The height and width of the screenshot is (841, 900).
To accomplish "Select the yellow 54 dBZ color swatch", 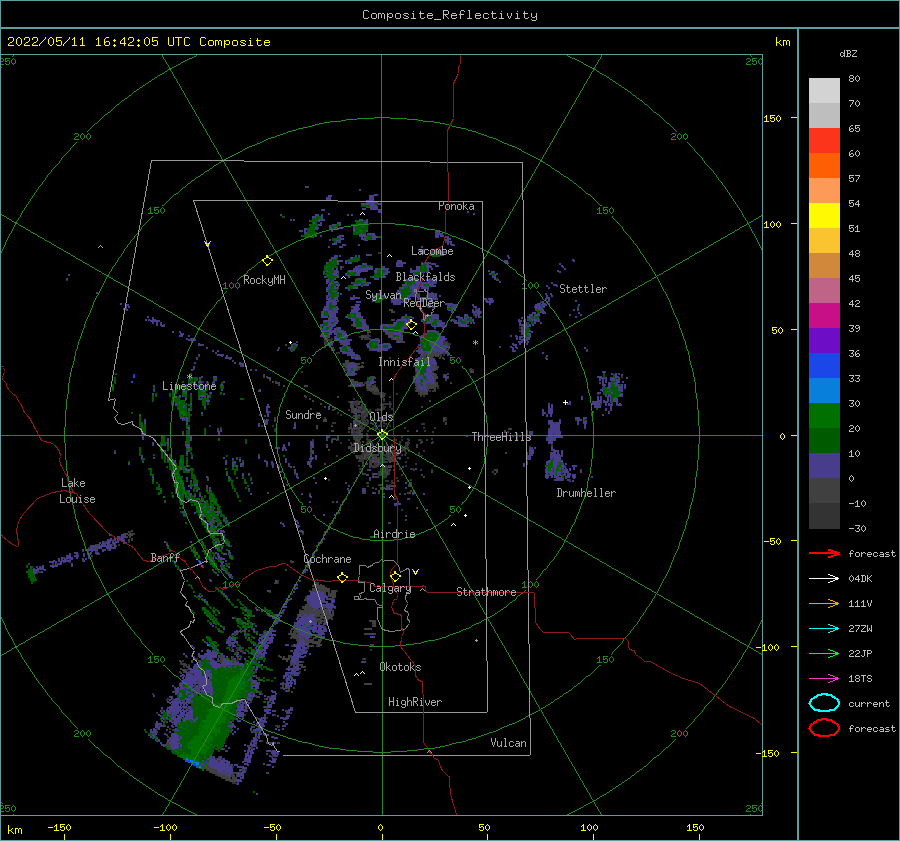I will [824, 215].
